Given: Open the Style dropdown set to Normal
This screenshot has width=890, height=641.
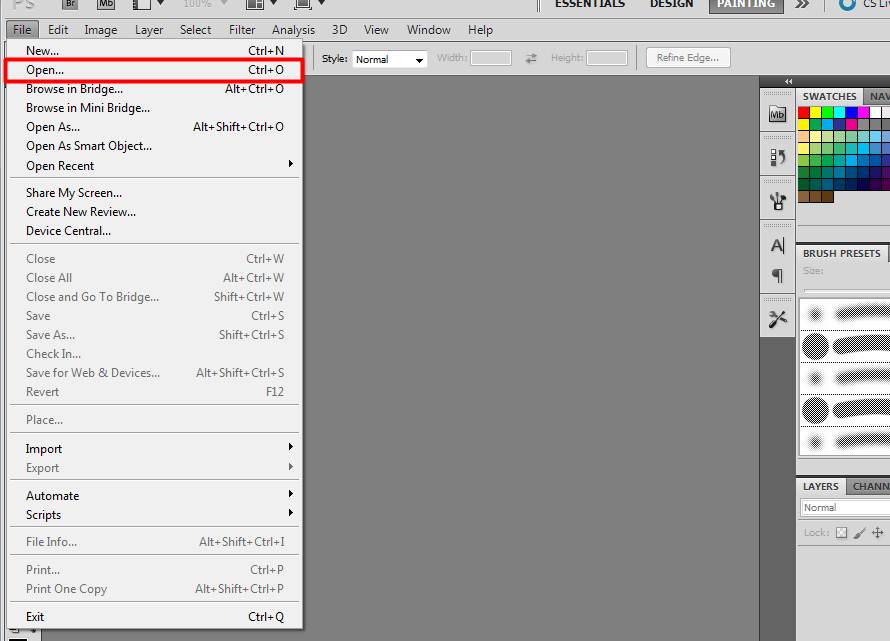Looking at the screenshot, I should click(389, 59).
